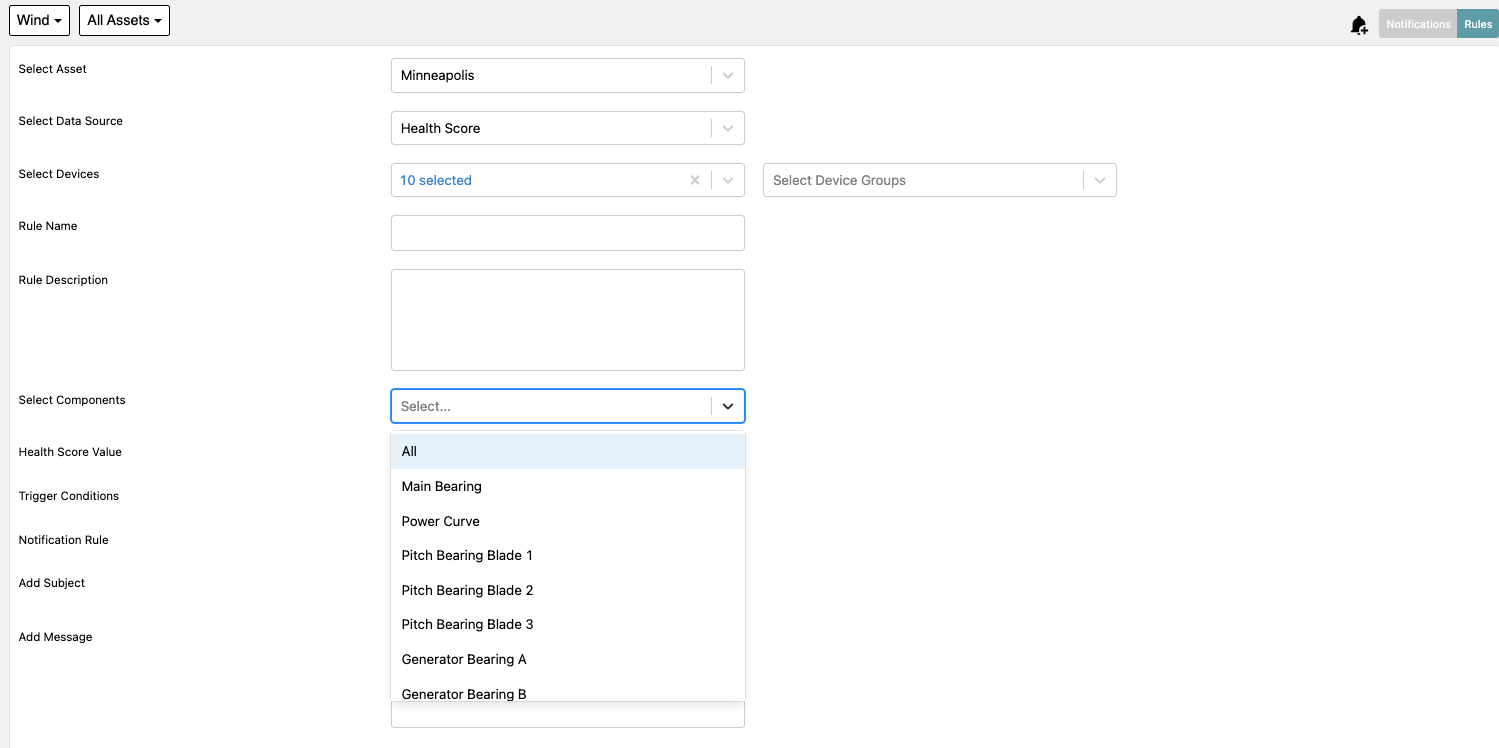
Task: Click the Add Subject label
Action: 52,583
